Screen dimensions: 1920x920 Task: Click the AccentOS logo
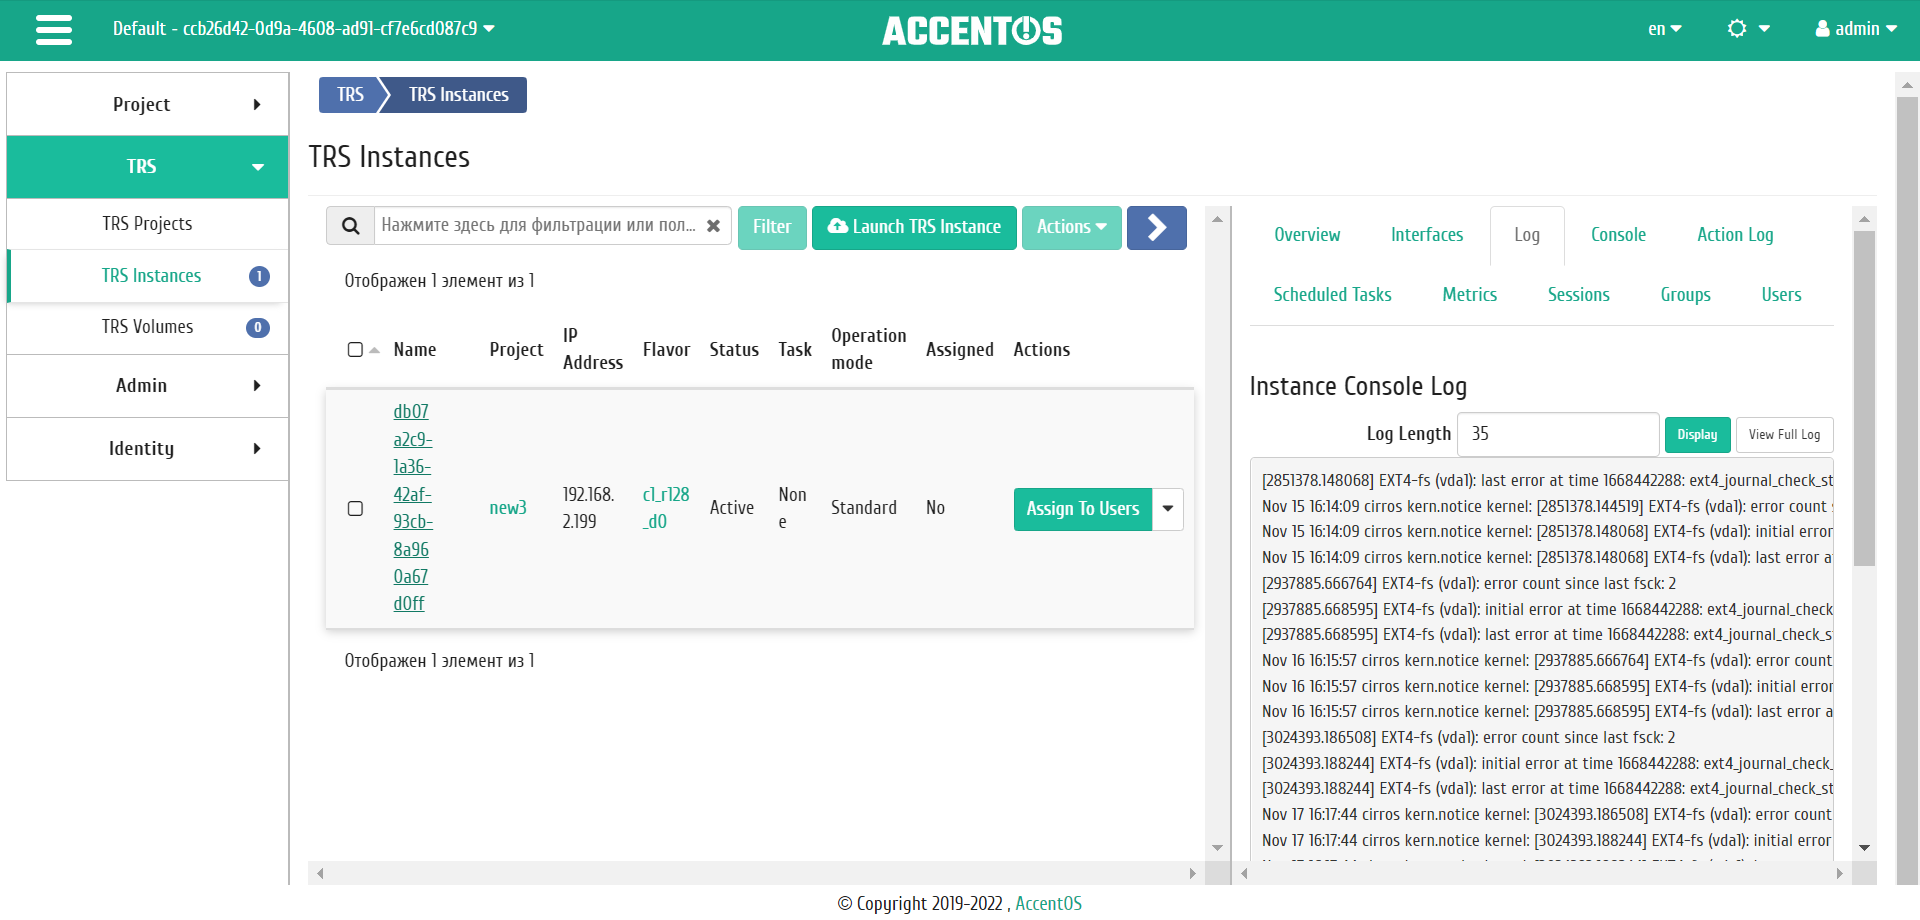[x=972, y=31]
